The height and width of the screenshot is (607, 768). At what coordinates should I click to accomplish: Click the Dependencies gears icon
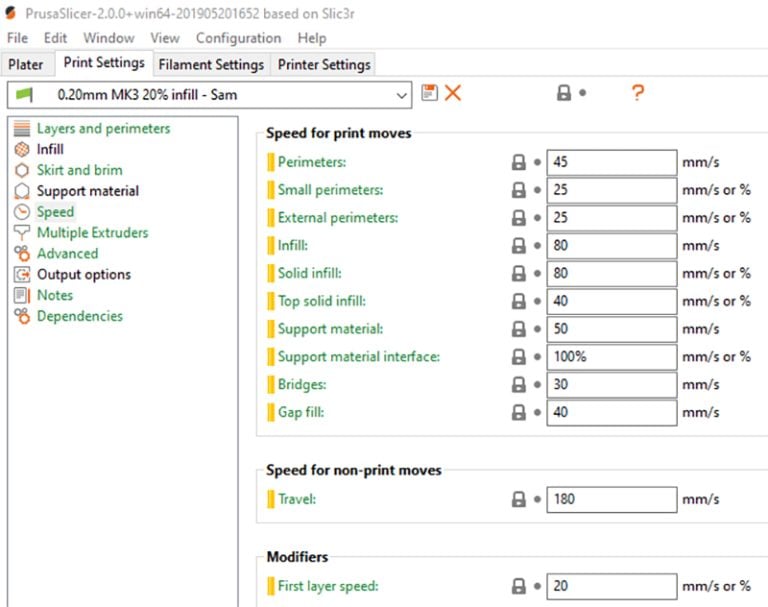pyautogui.click(x=22, y=316)
